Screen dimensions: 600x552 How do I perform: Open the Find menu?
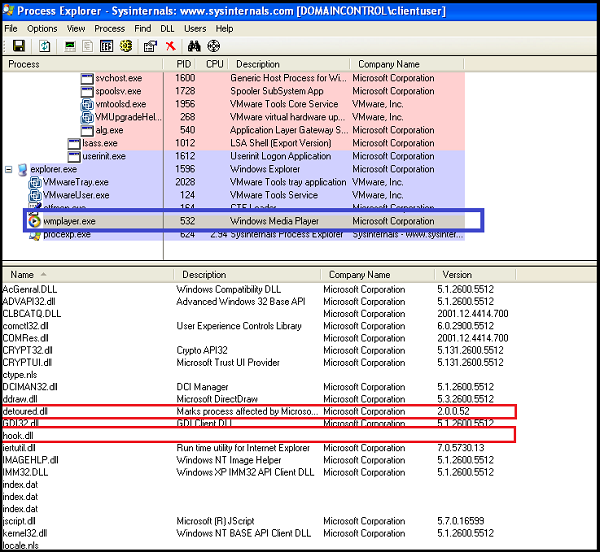[143, 29]
